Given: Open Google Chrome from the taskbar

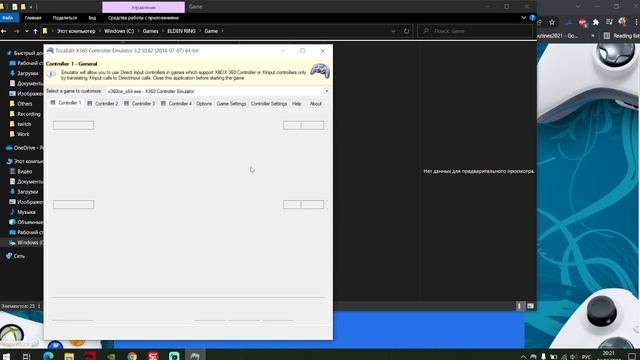Looking at the screenshot, I should (x=132, y=356).
